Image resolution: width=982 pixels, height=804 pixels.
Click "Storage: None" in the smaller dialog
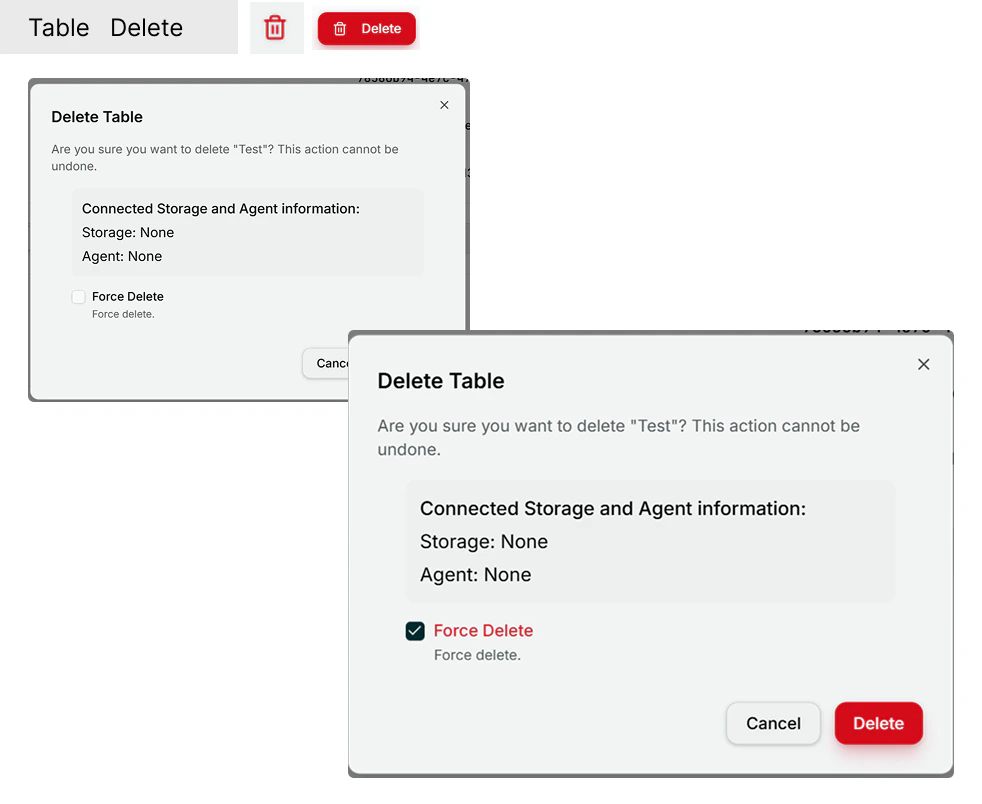point(128,232)
